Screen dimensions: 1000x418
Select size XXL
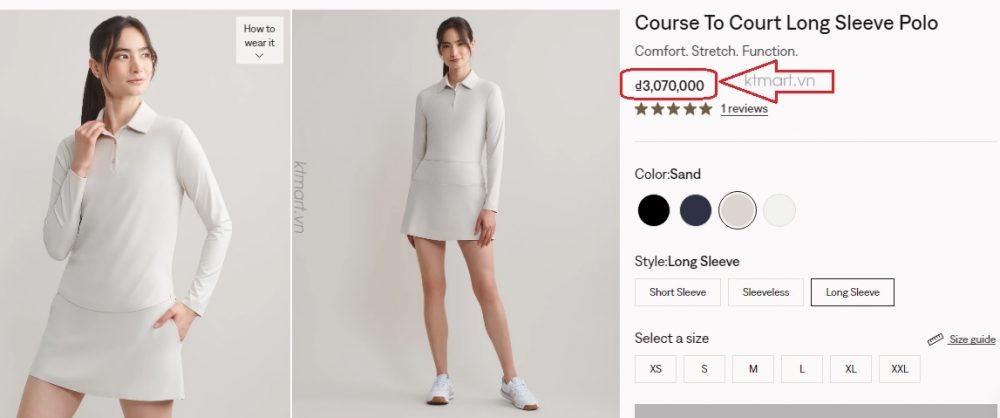(900, 369)
